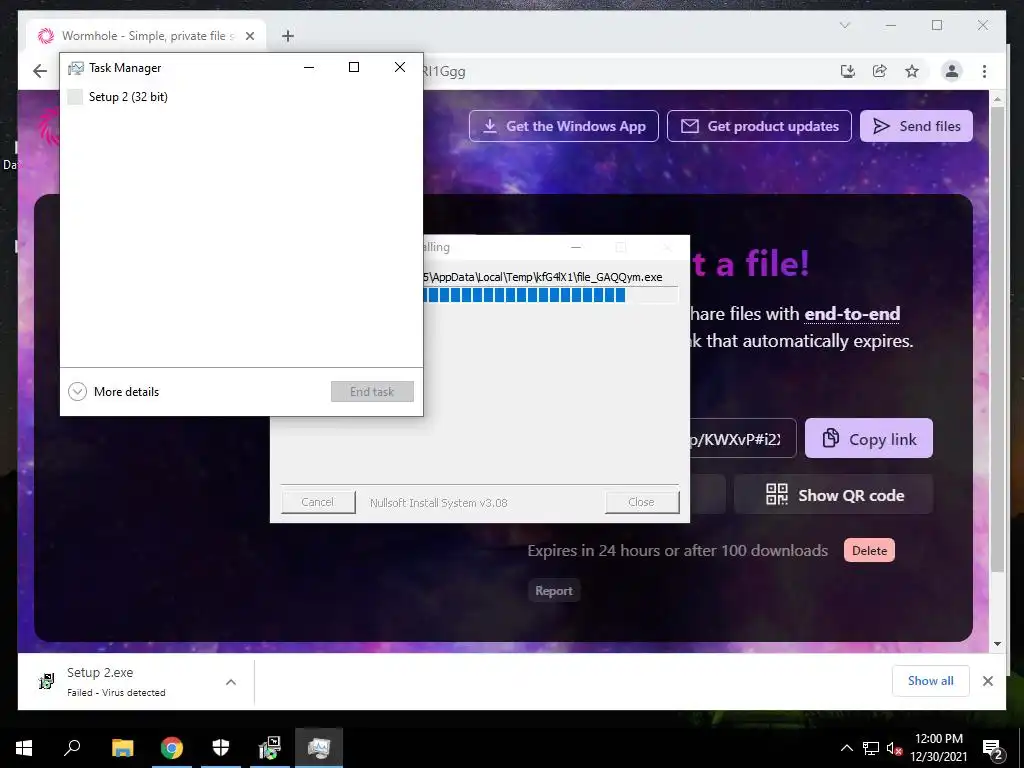
Task: Click the installer progress bar
Action: coord(551,295)
